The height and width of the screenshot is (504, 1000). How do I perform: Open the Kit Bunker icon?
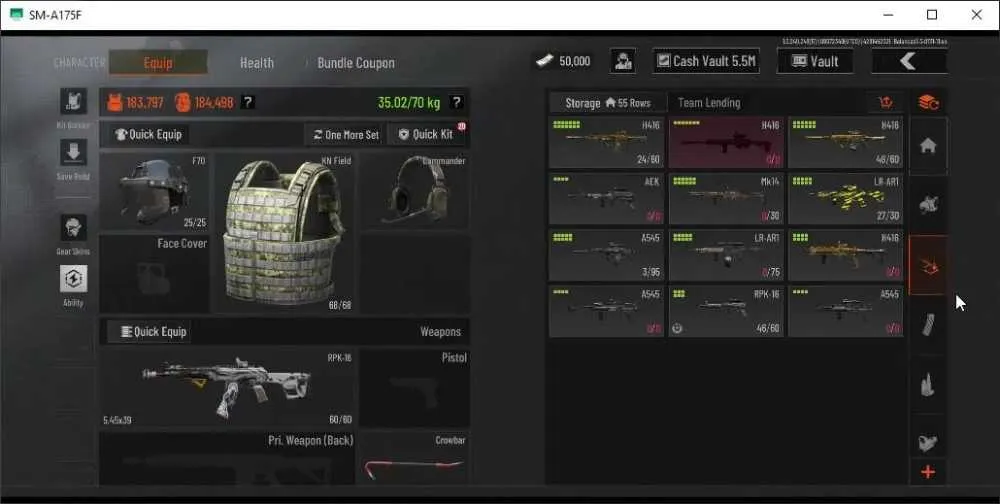[73, 101]
